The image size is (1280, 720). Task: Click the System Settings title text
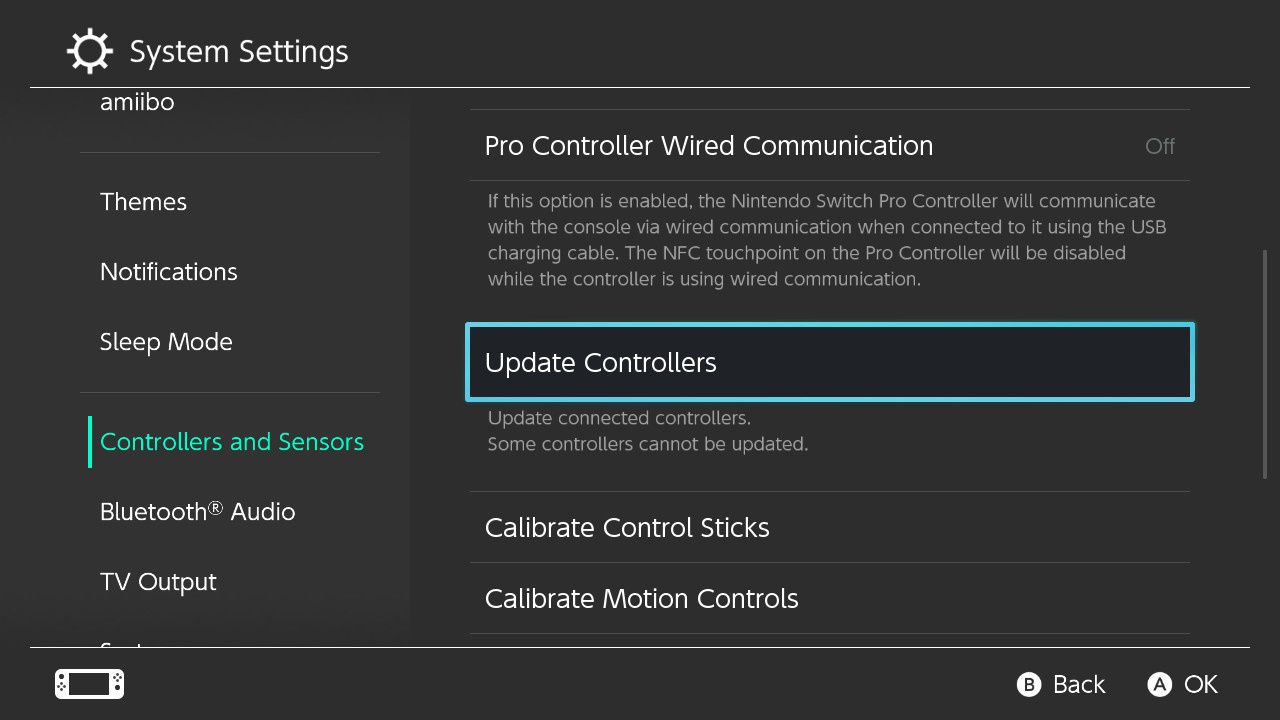pyautogui.click(x=239, y=52)
